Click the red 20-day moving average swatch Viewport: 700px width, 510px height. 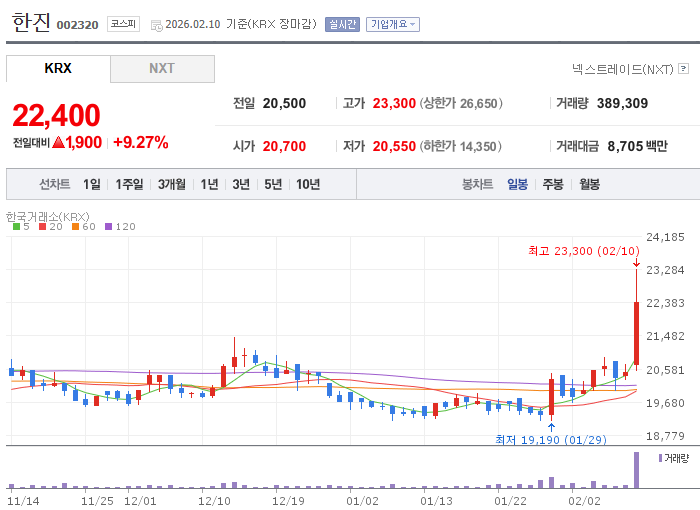coord(42,227)
